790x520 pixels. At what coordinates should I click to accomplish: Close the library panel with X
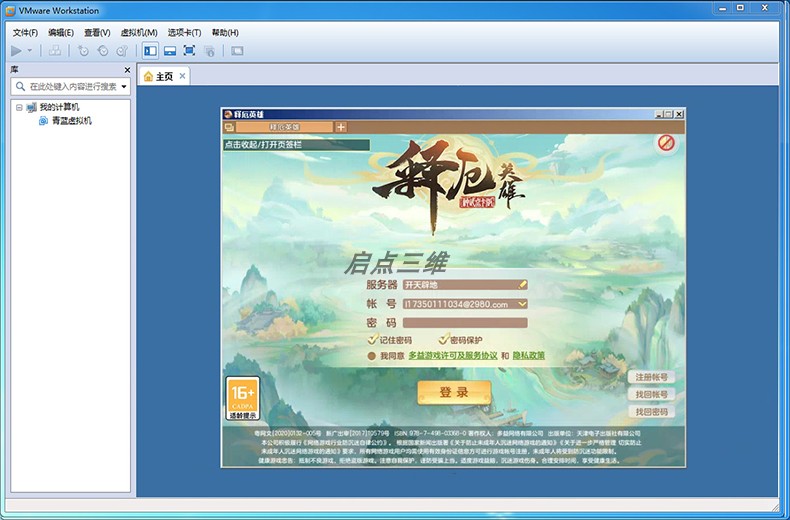(x=127, y=70)
